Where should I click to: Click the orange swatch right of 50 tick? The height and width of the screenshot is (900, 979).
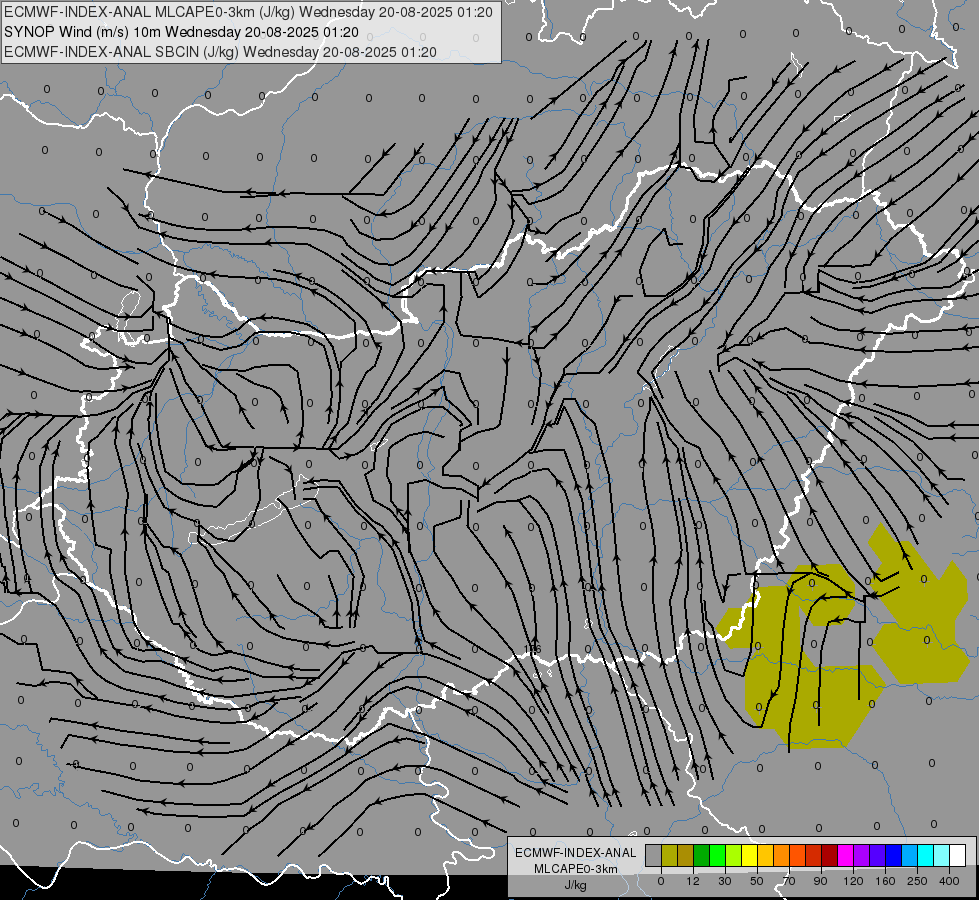coord(782,855)
